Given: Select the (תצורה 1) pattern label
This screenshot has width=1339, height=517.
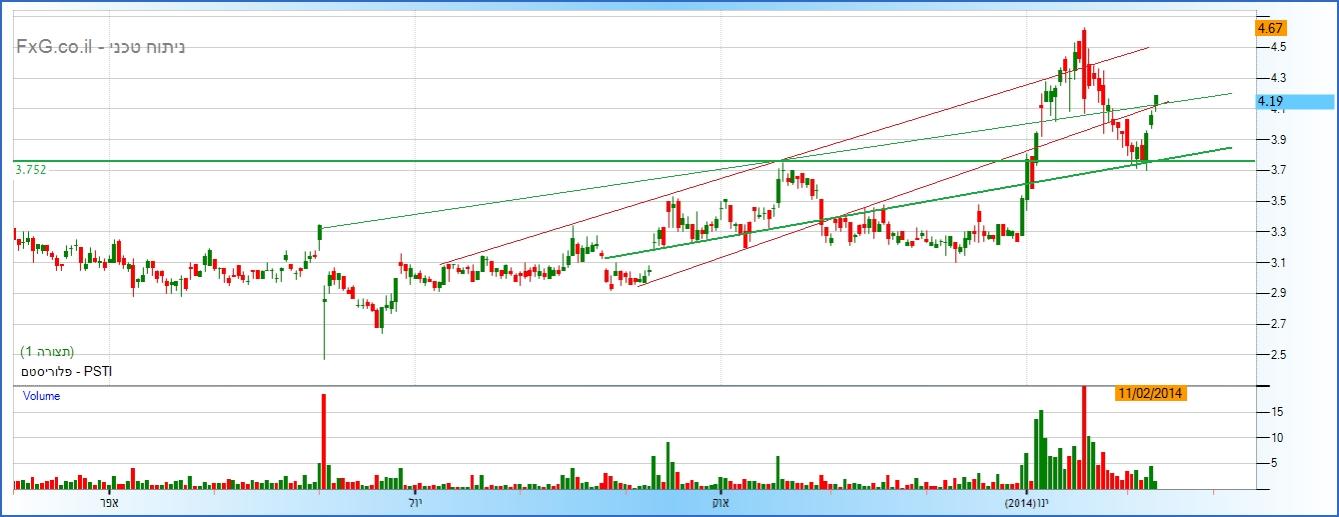Looking at the screenshot, I should [47, 352].
